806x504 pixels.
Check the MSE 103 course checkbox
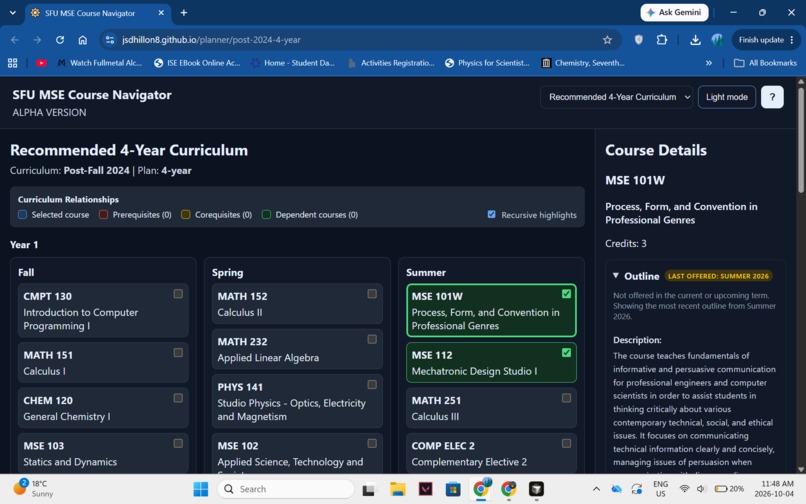click(178, 443)
